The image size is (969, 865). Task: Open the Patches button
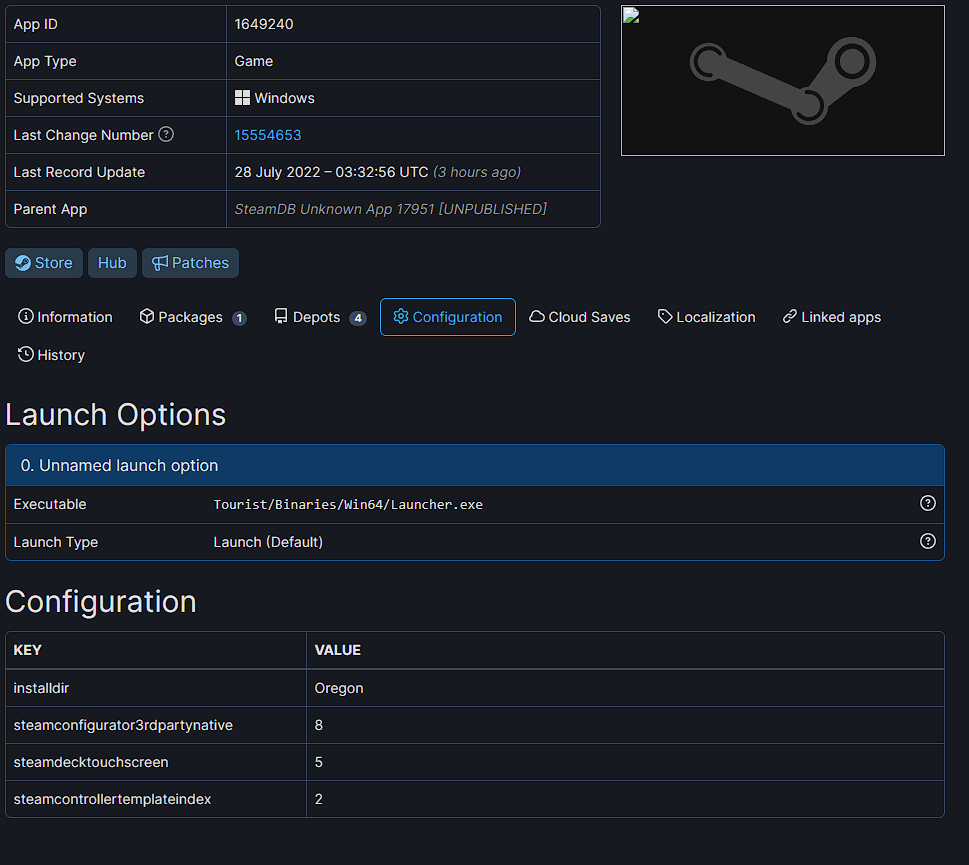point(190,263)
